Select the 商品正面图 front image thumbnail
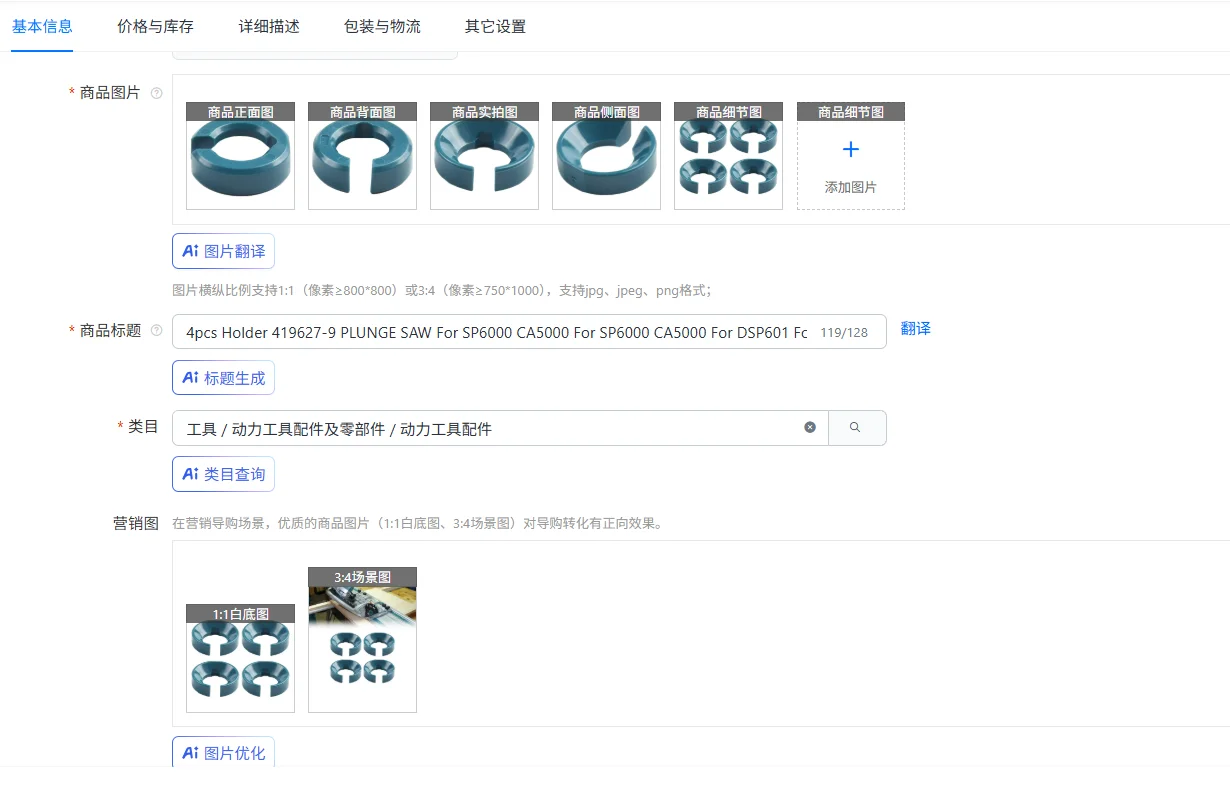The image size is (1230, 806). (240, 155)
